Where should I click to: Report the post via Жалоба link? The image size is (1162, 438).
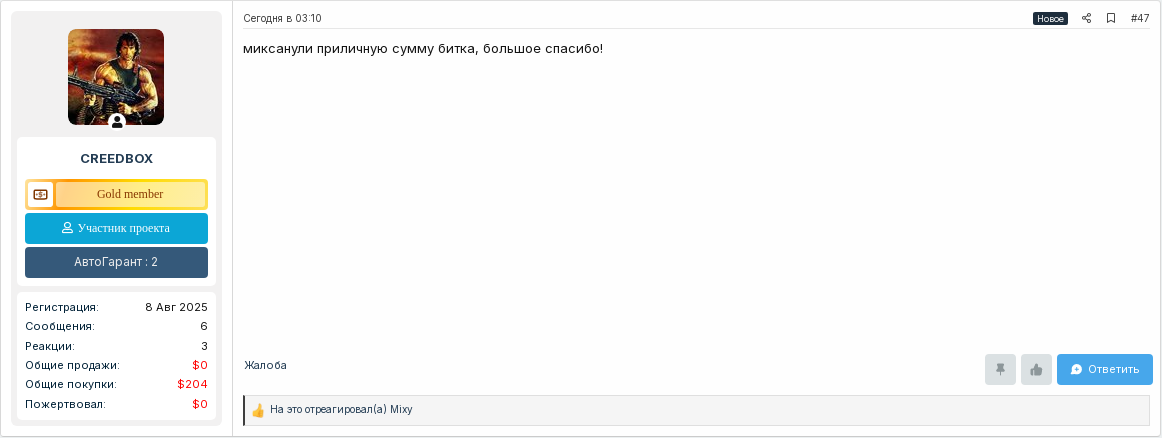265,365
